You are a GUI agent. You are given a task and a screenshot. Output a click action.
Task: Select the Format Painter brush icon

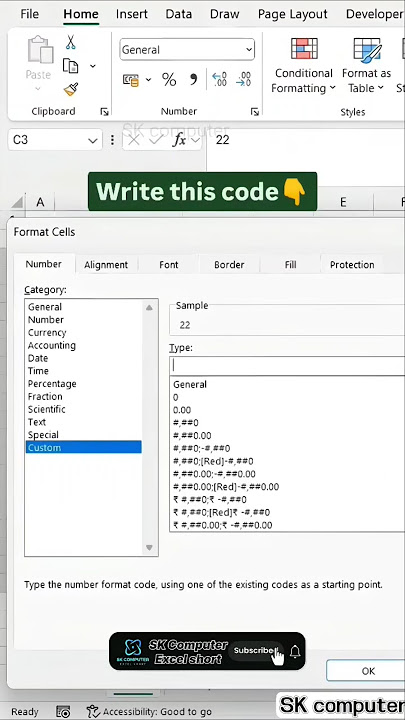71,89
